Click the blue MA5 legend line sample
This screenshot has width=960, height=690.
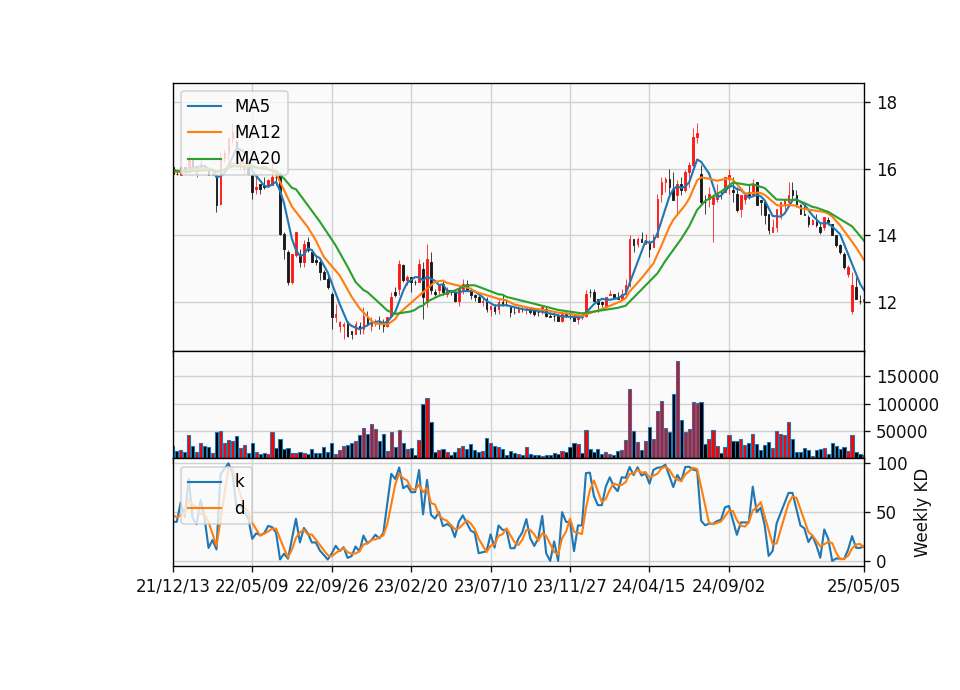pos(204,106)
